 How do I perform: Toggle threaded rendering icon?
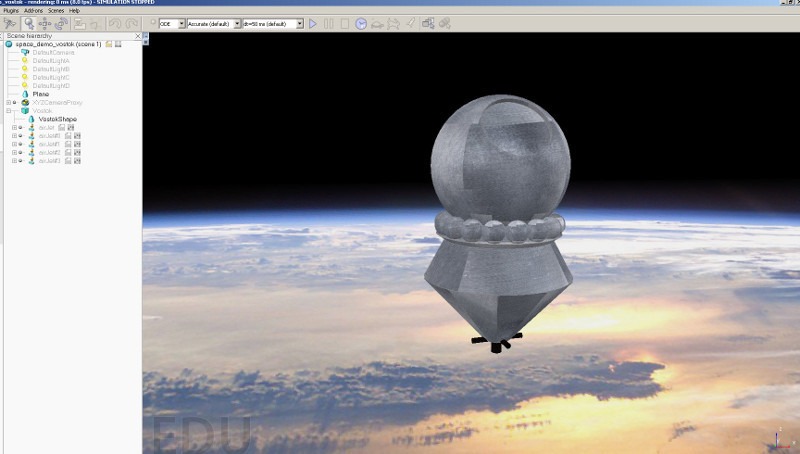tap(410, 23)
